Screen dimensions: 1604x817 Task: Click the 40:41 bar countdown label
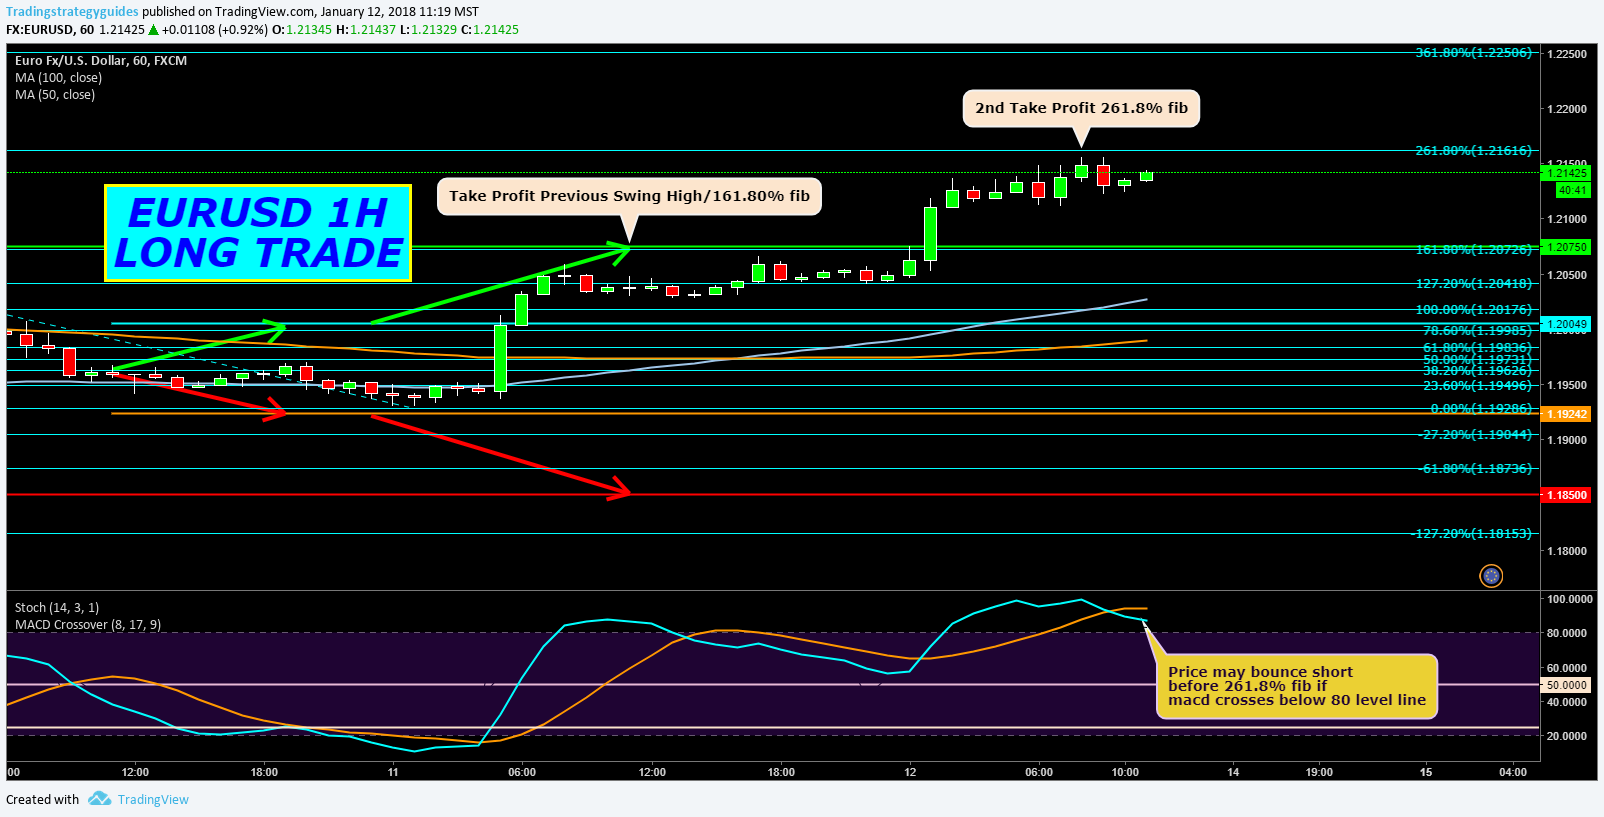(x=1572, y=190)
